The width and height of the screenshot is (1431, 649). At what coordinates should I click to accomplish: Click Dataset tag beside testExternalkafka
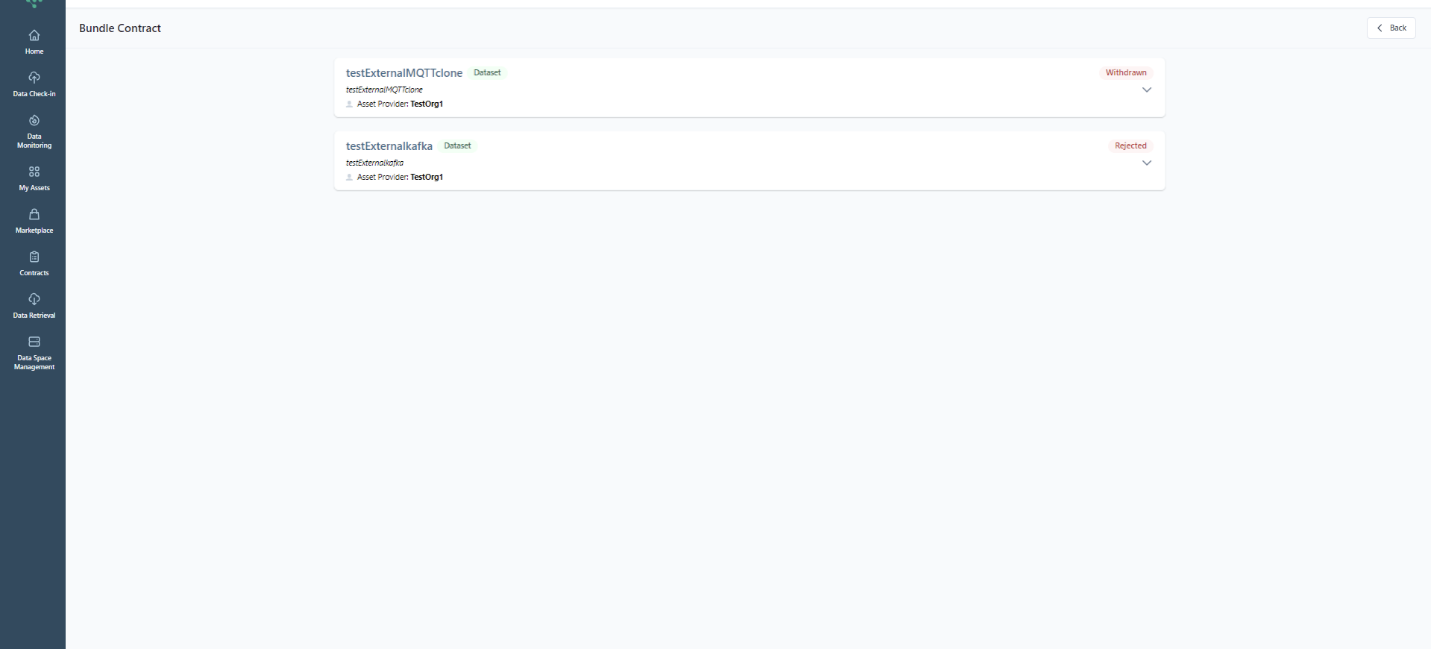tap(457, 146)
